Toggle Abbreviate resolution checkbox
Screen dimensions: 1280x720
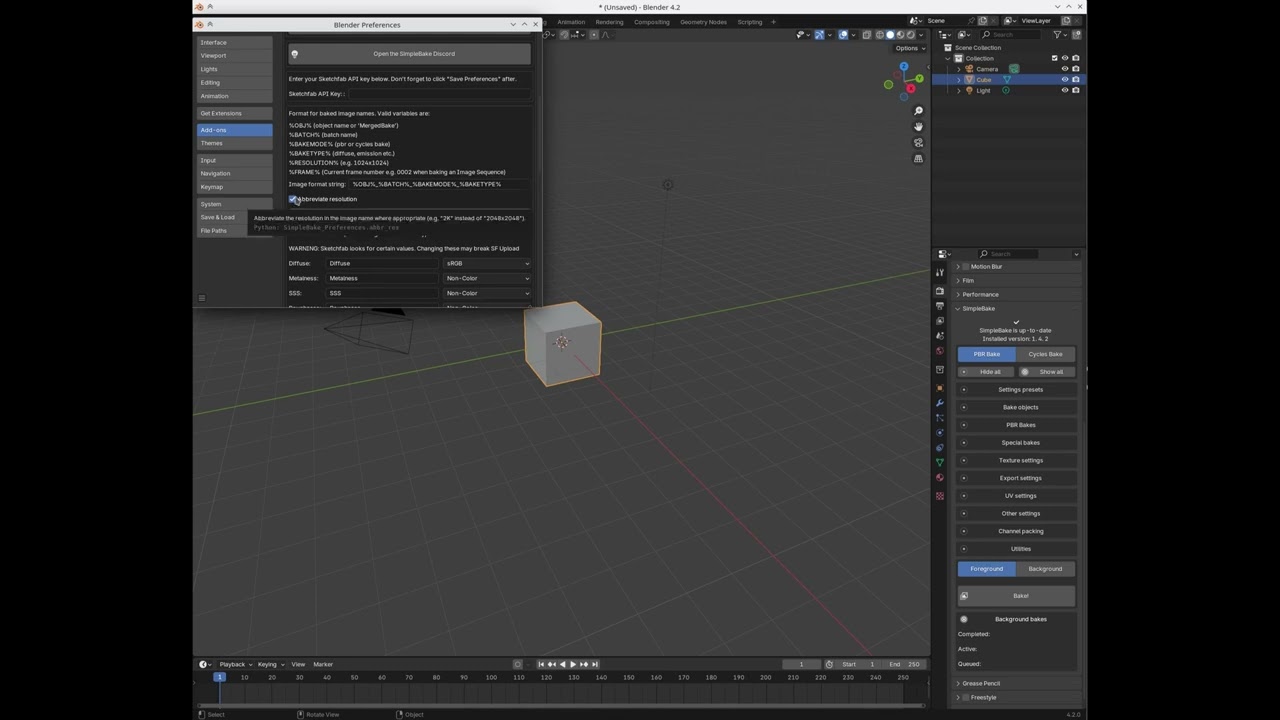pos(294,199)
